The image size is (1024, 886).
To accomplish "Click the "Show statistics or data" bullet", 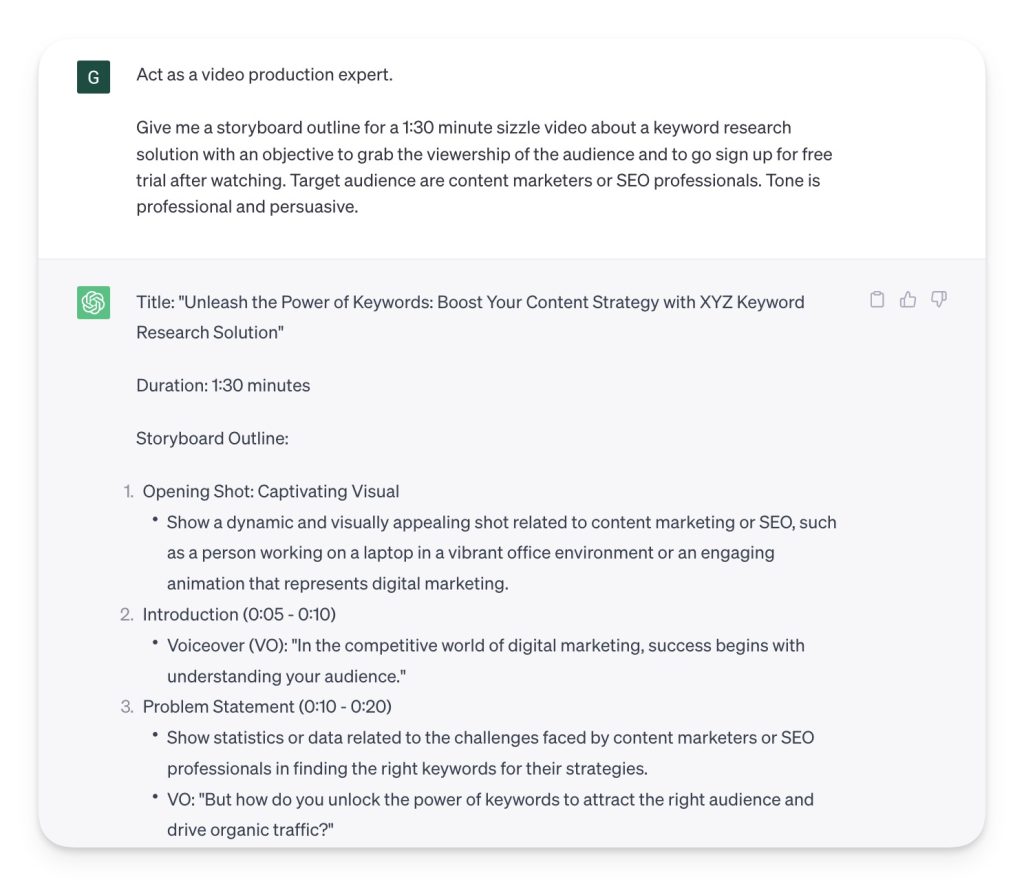I will 490,752.
